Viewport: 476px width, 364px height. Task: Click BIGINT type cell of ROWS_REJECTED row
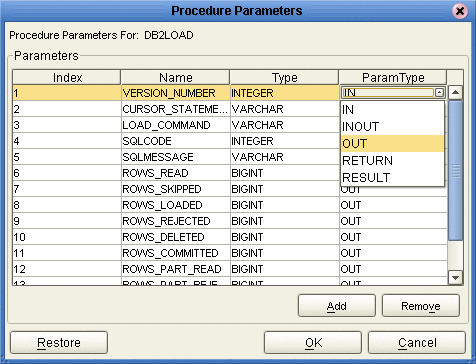[285, 221]
